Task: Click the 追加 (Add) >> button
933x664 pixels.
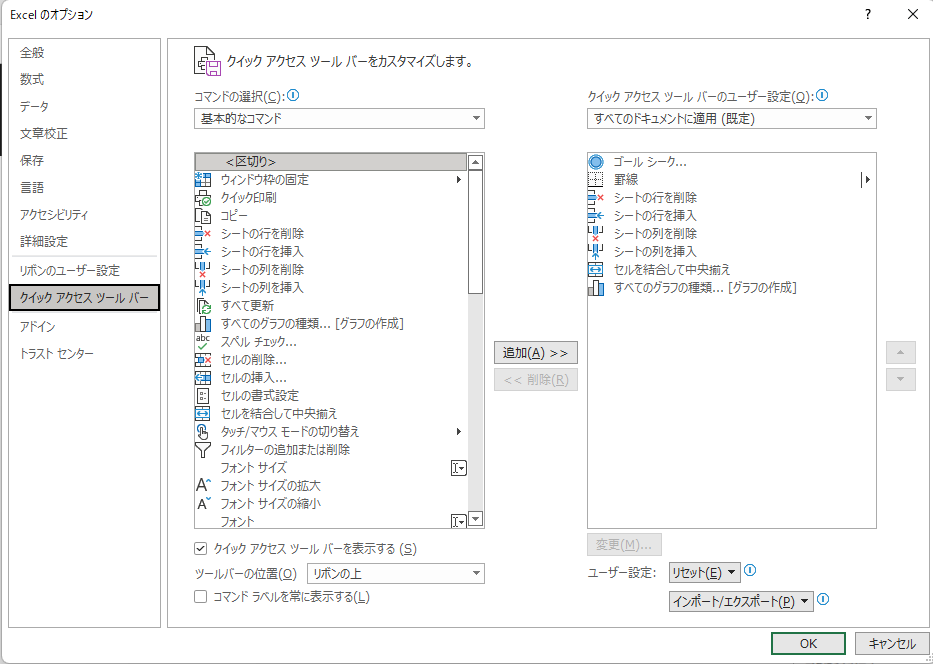Action: [x=535, y=353]
